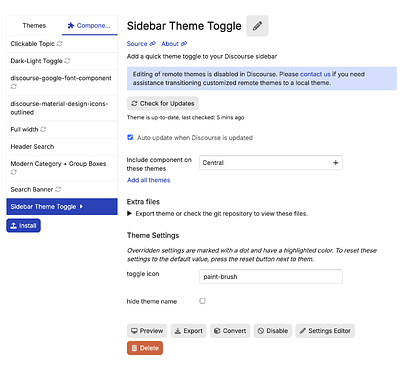Click the link icon next to Source

pyautogui.click(x=152, y=44)
